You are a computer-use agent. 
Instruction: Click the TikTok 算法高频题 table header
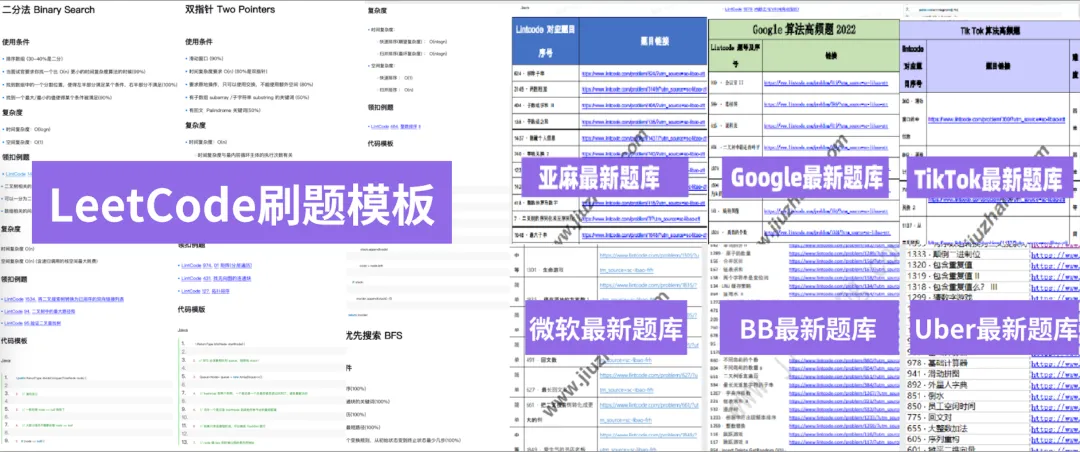coord(990,31)
